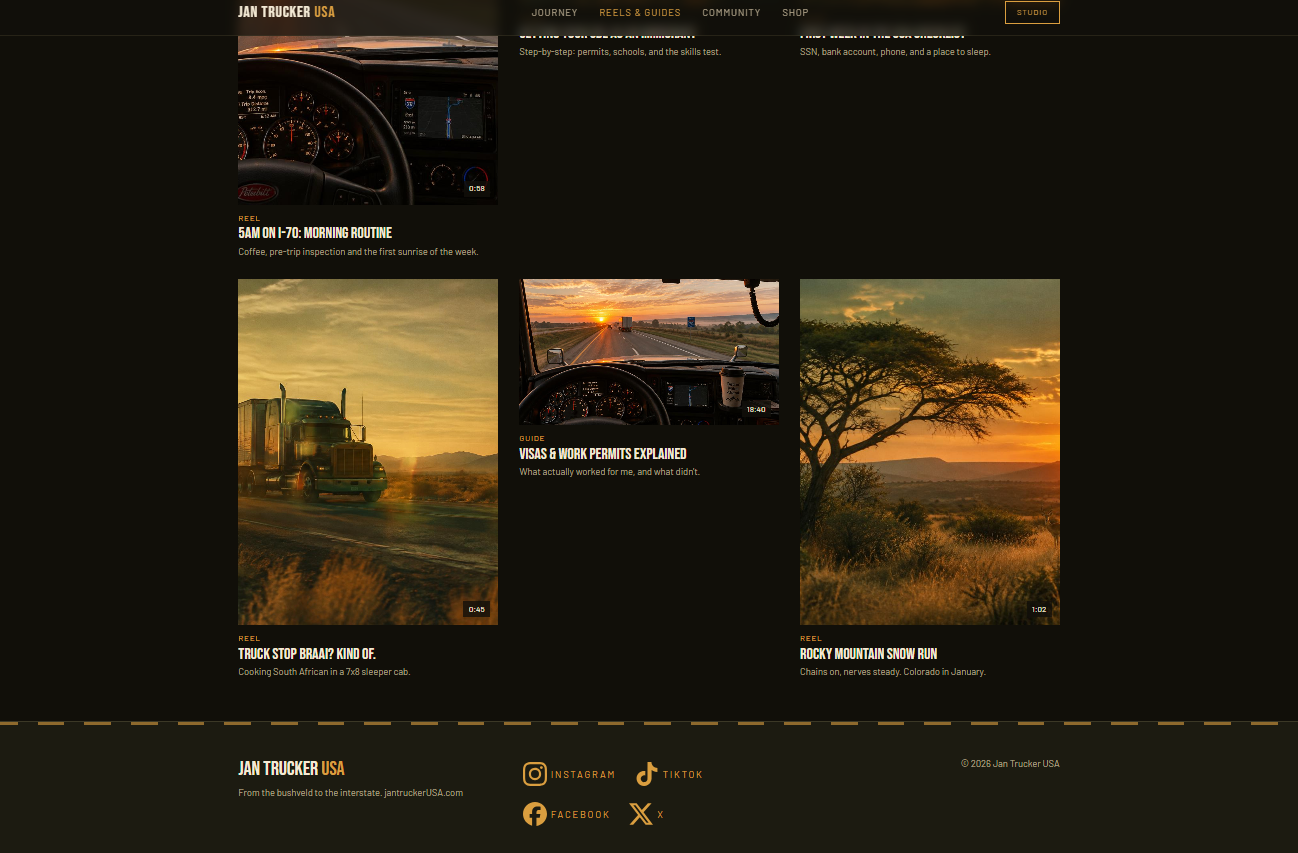
Task: Click the Jan Trucker USA header logo
Action: coord(286,12)
